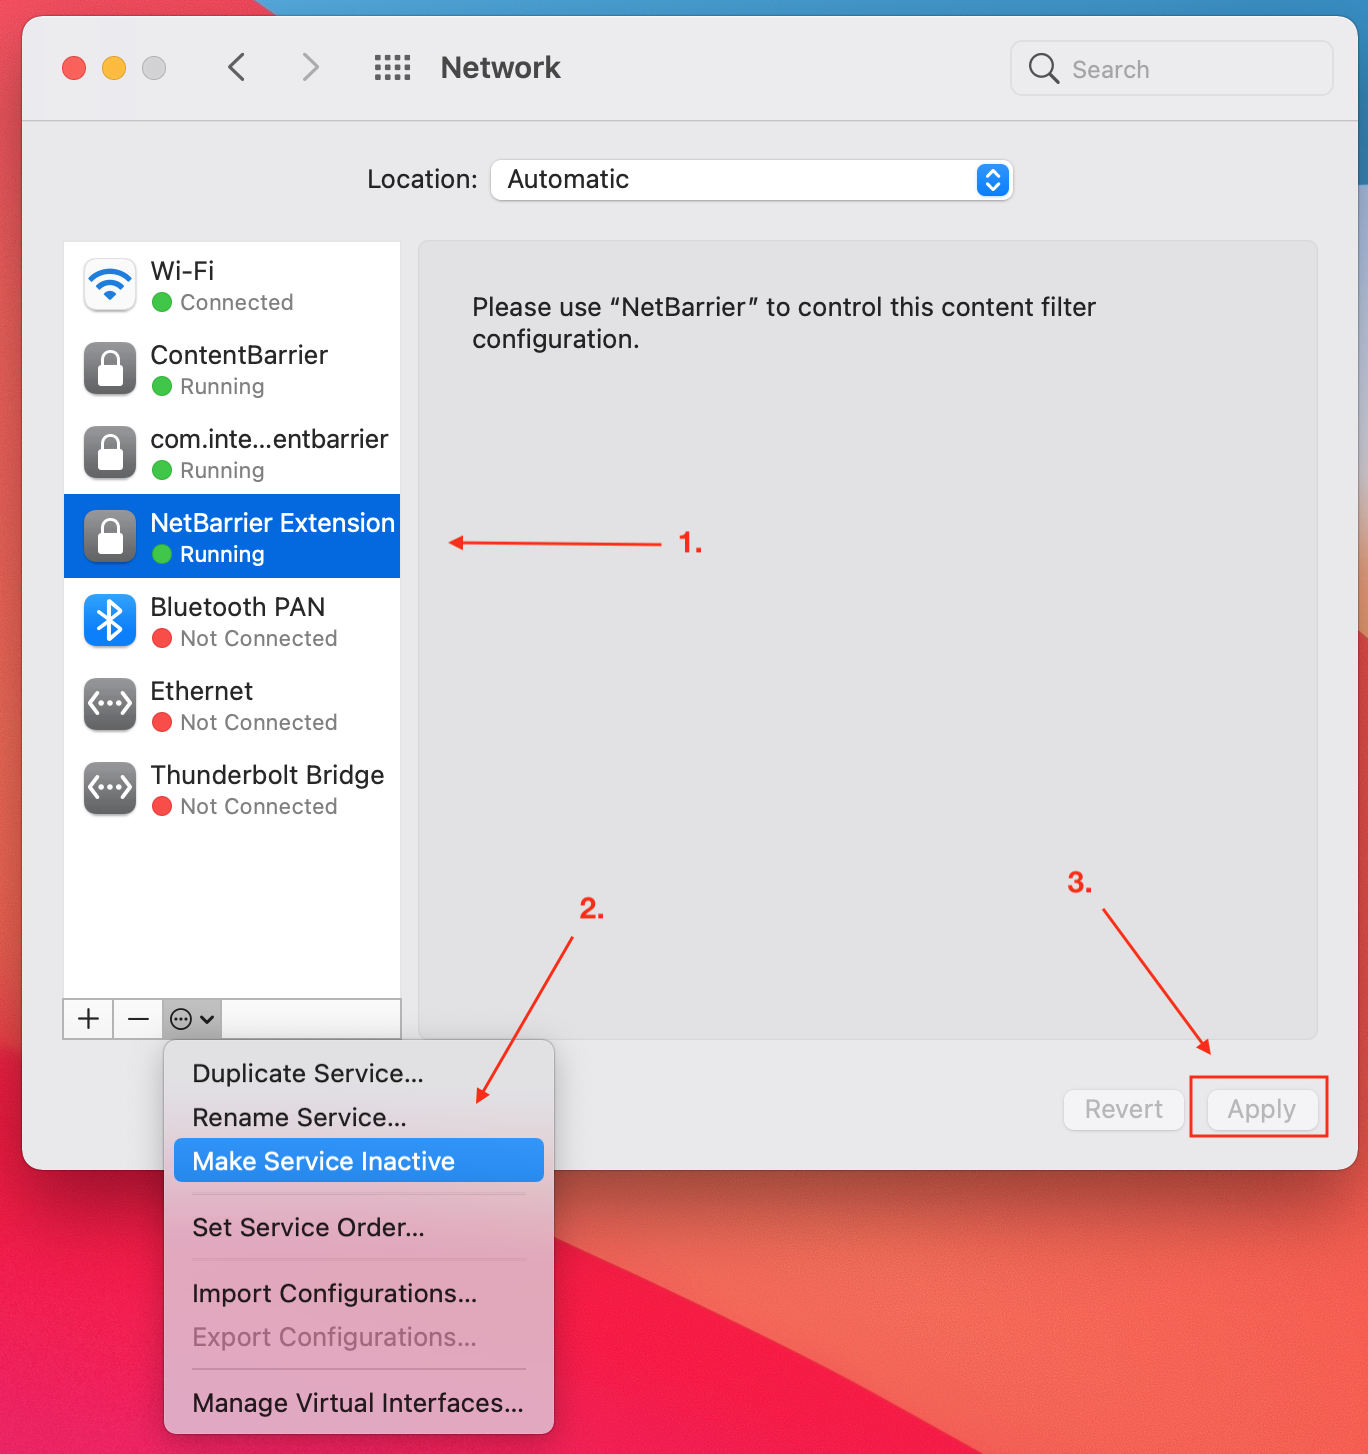Show all preferences grid icon

pyautogui.click(x=392, y=68)
